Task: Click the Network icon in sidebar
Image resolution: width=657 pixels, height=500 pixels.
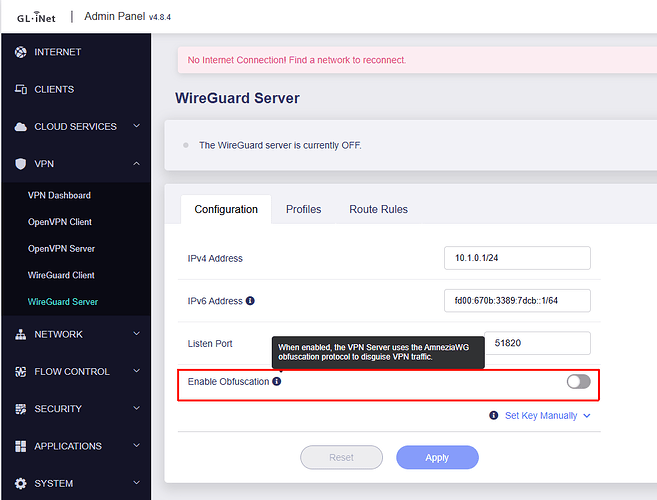Action: [x=21, y=334]
